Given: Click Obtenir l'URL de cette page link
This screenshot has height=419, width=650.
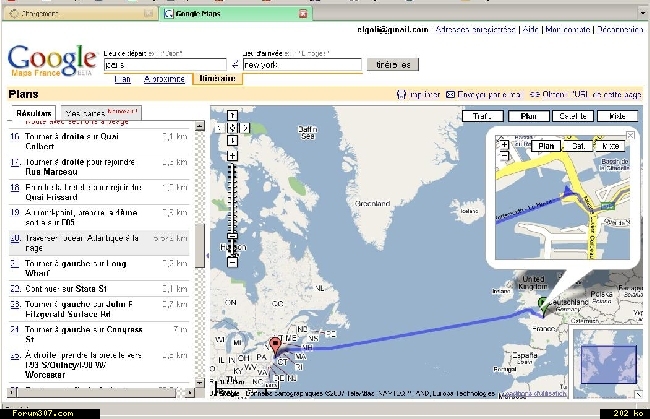Looking at the screenshot, I should point(585,94).
